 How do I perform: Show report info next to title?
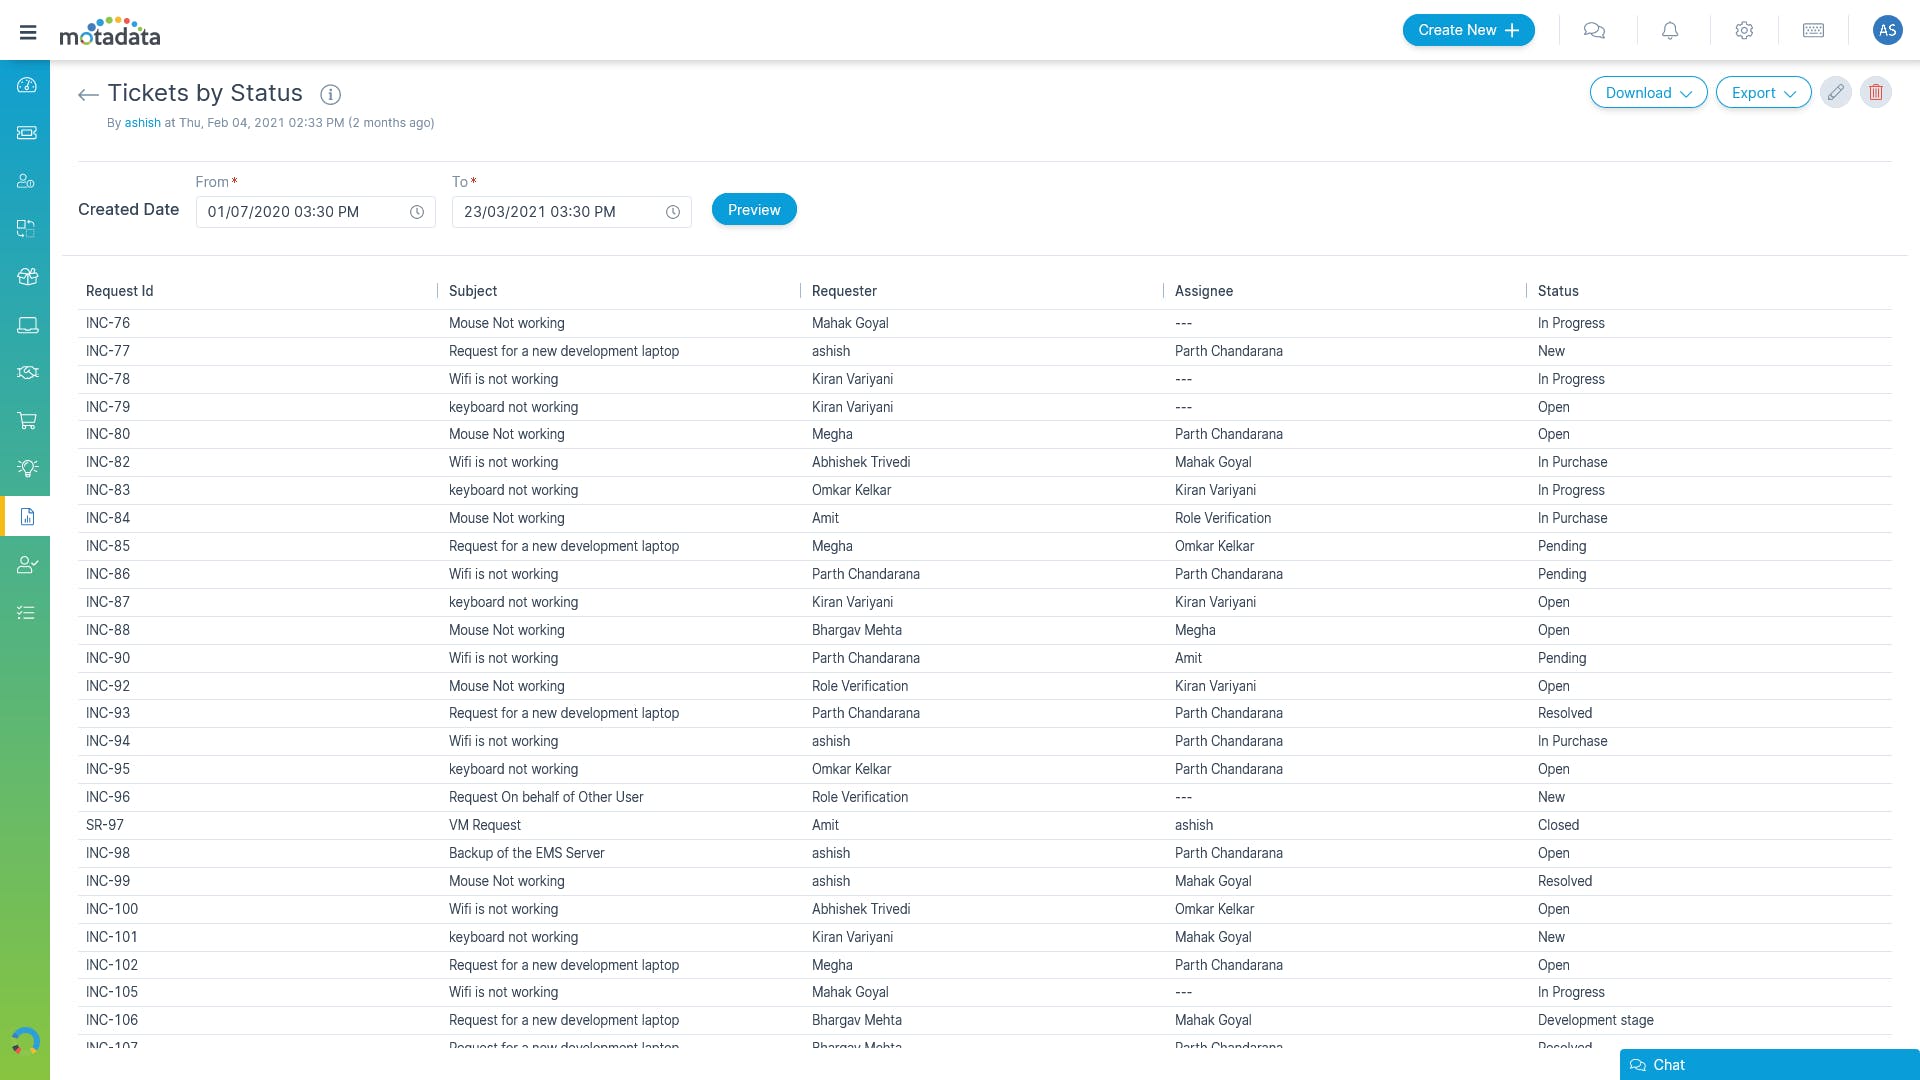click(330, 95)
